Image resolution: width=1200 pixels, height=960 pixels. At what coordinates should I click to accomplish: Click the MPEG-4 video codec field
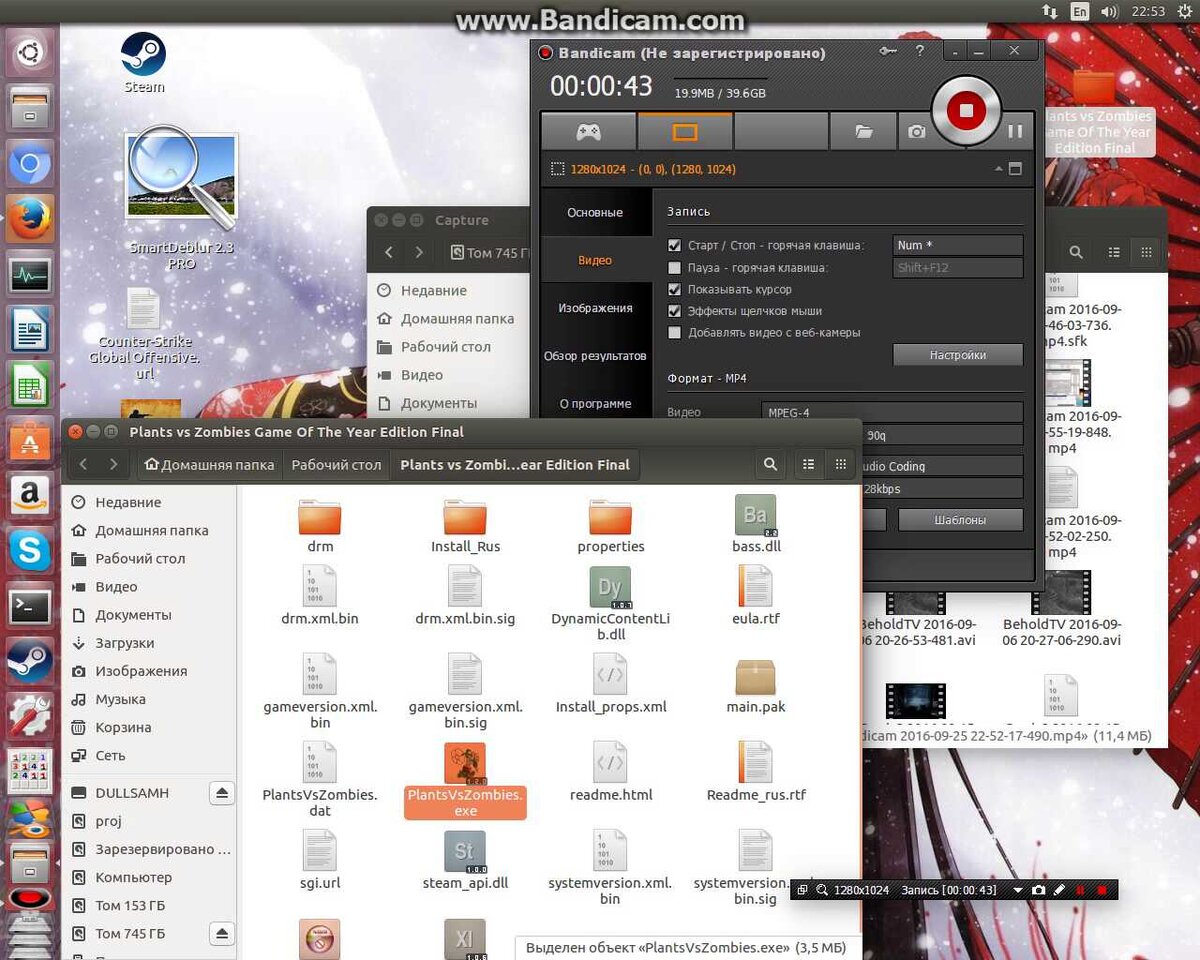pyautogui.click(x=892, y=412)
